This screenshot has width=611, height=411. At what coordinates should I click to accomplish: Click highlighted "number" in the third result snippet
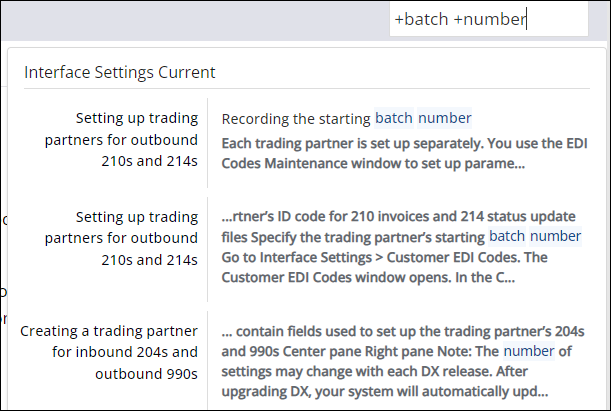click(x=527, y=350)
